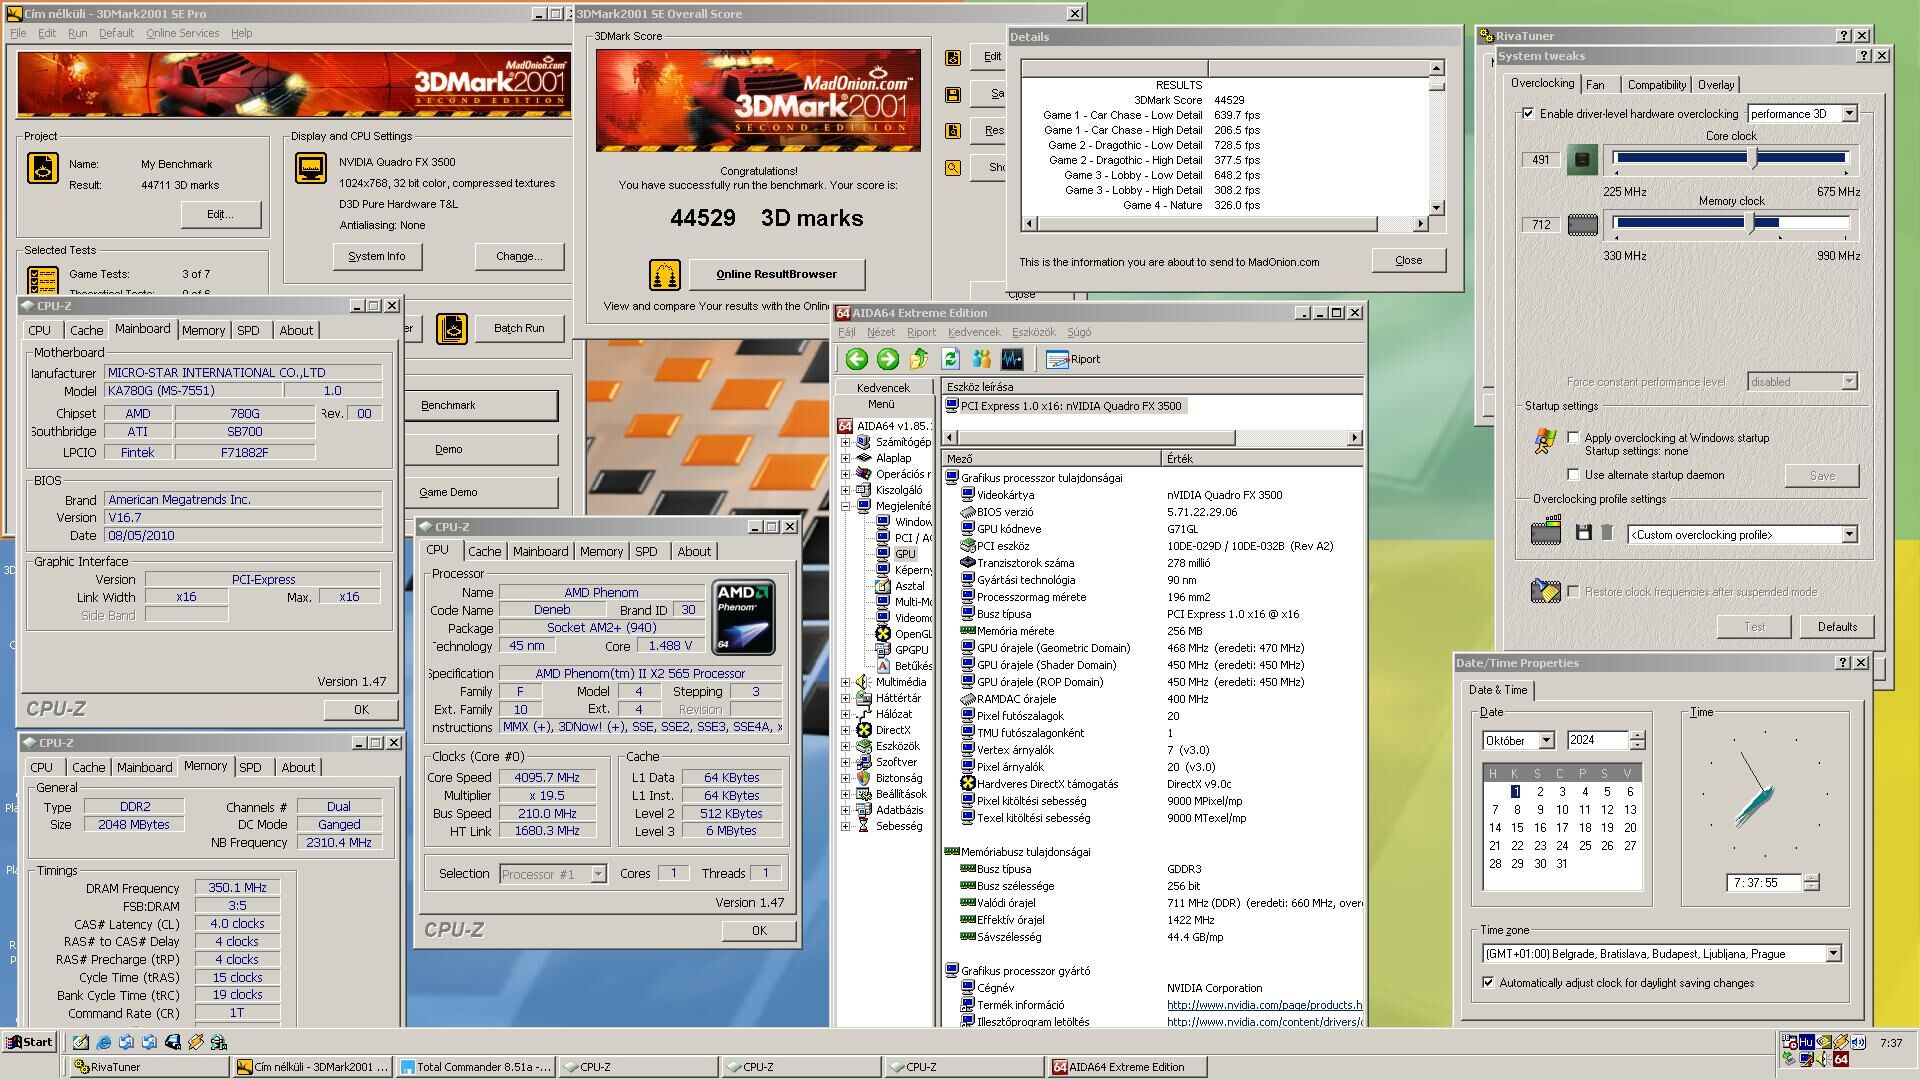Click the year 2024 field in Date/Time
The width and height of the screenshot is (1920, 1080).
pyautogui.click(x=1597, y=741)
